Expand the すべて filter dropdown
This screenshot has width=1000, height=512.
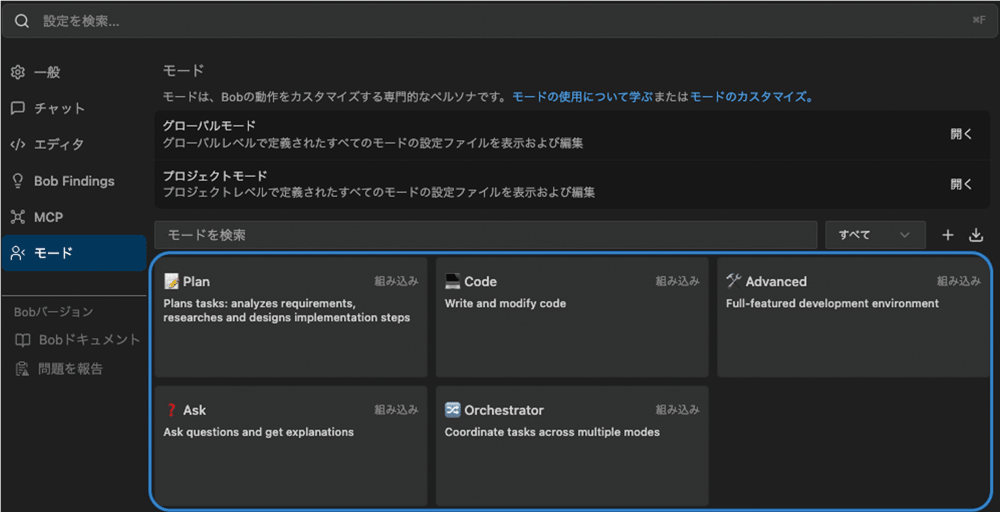(875, 235)
